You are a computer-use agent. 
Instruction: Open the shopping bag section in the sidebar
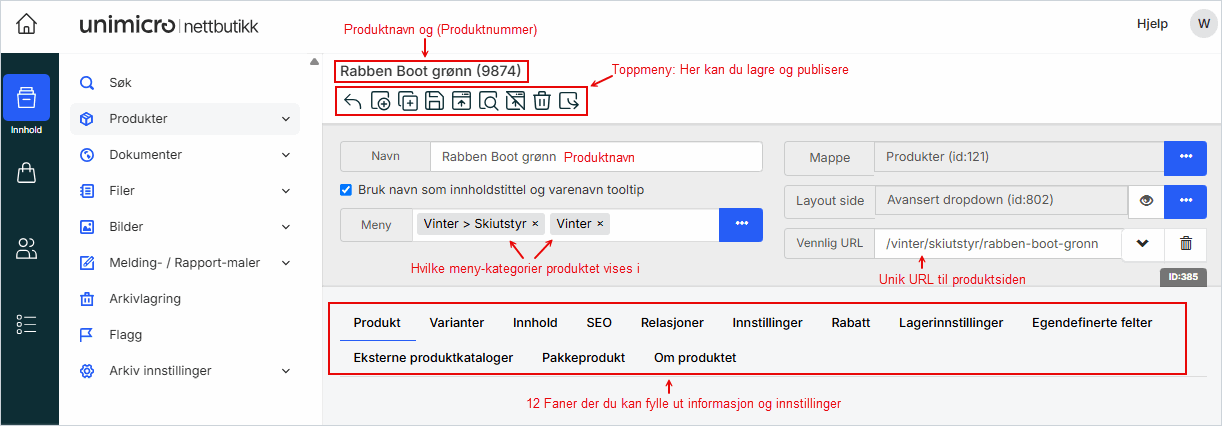click(x=27, y=174)
